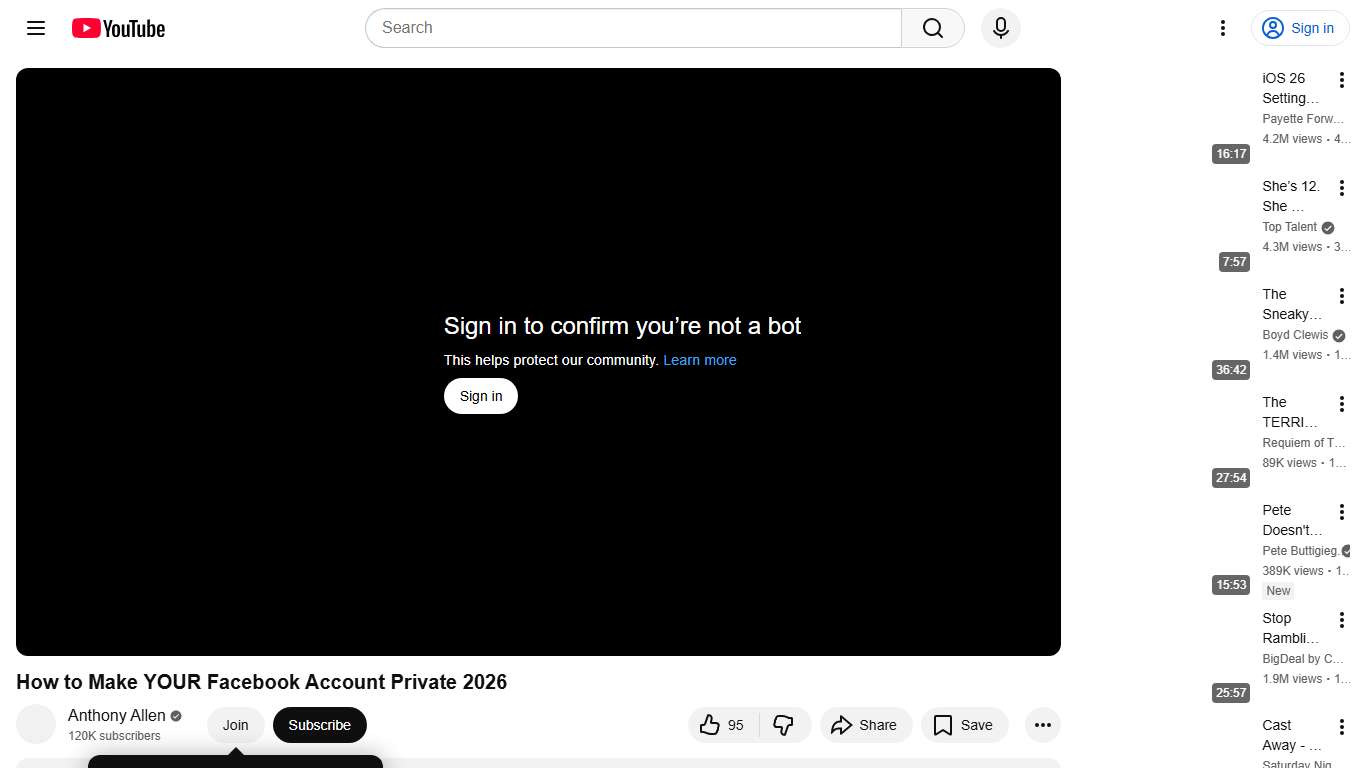This screenshot has width=1366, height=768.
Task: Switch to the Join membership option
Action: [235, 725]
